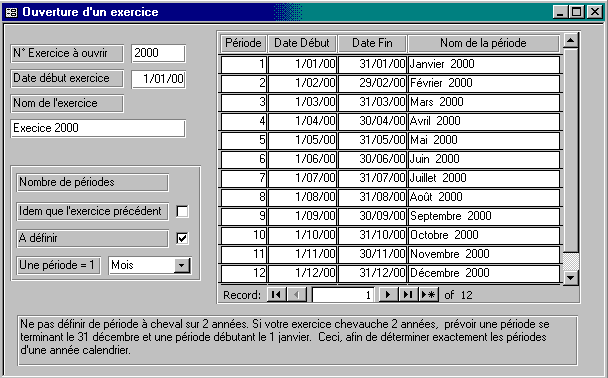Click end date cell 31/10/00
The height and width of the screenshot is (378, 608).
(x=372, y=235)
